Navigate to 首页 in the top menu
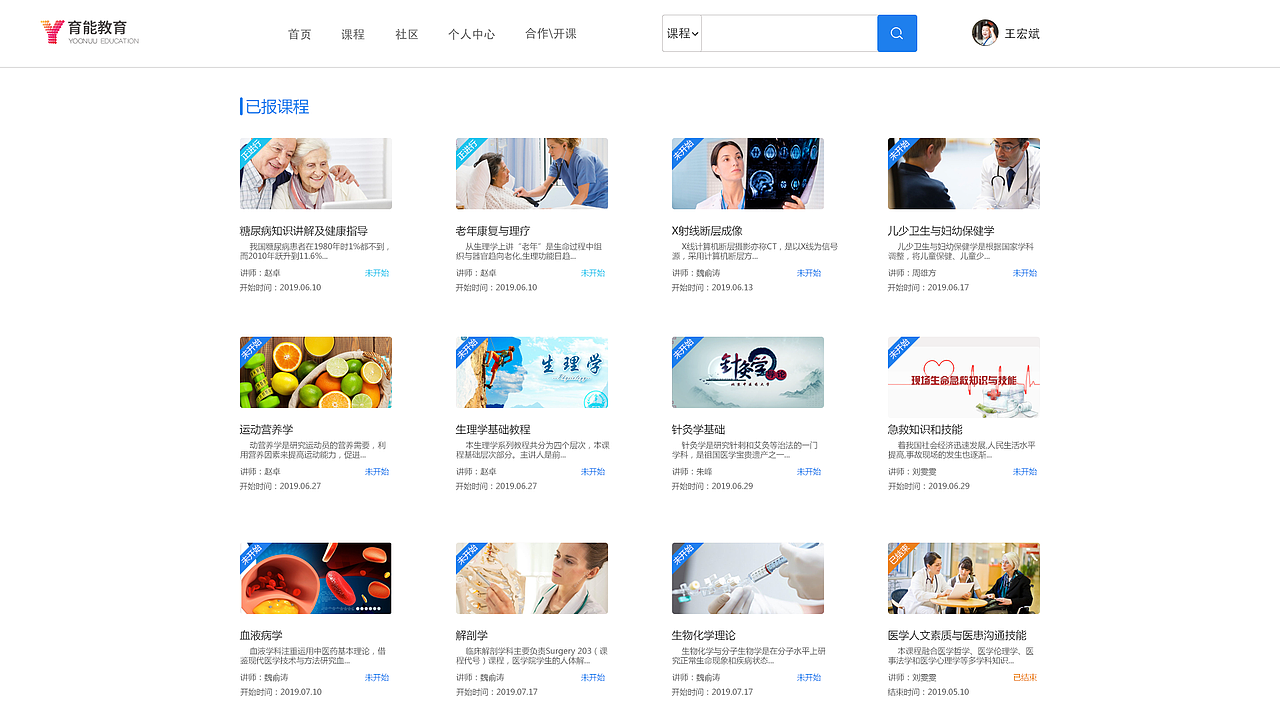 pos(299,33)
